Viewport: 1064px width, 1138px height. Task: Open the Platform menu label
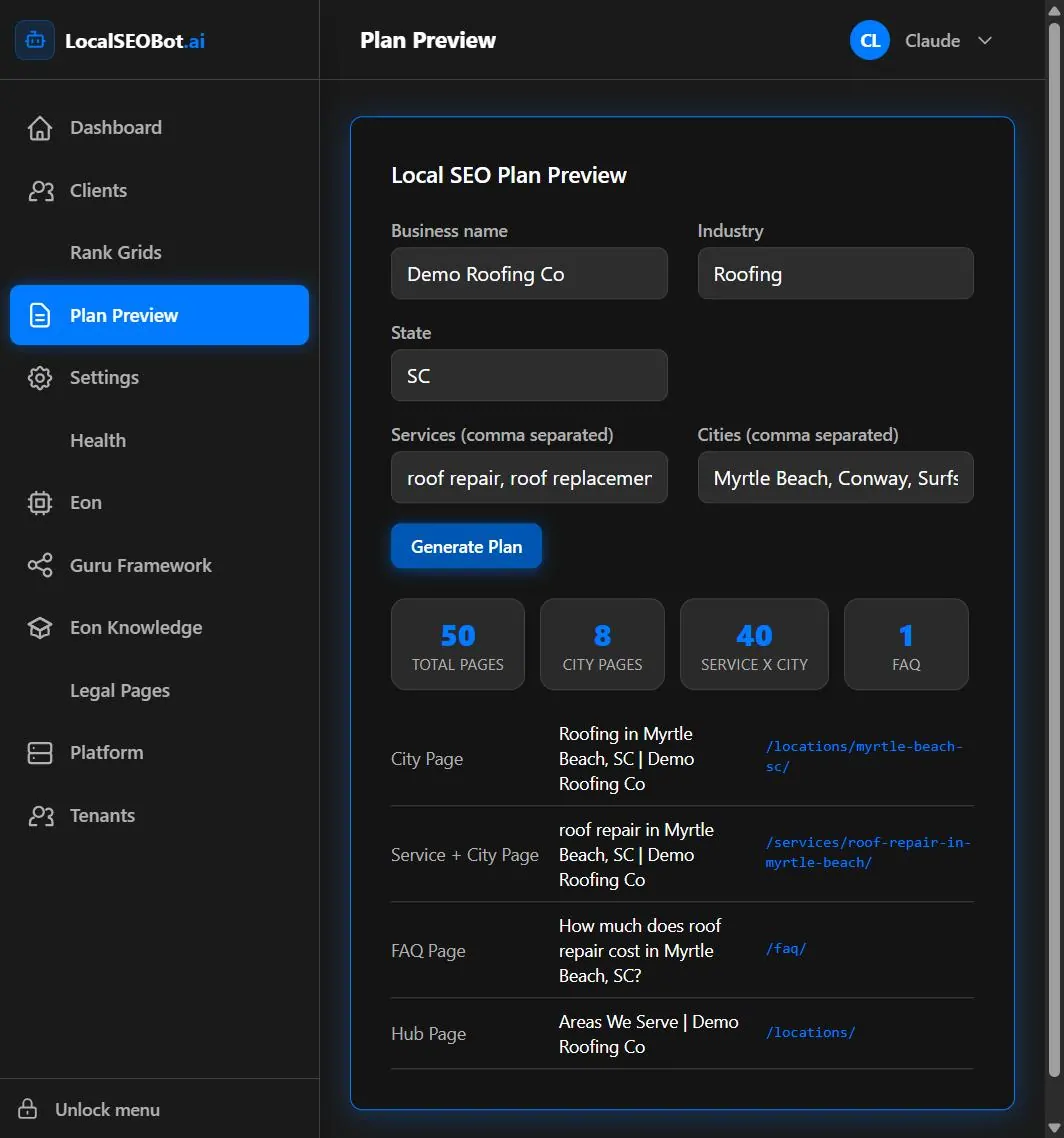pos(107,753)
